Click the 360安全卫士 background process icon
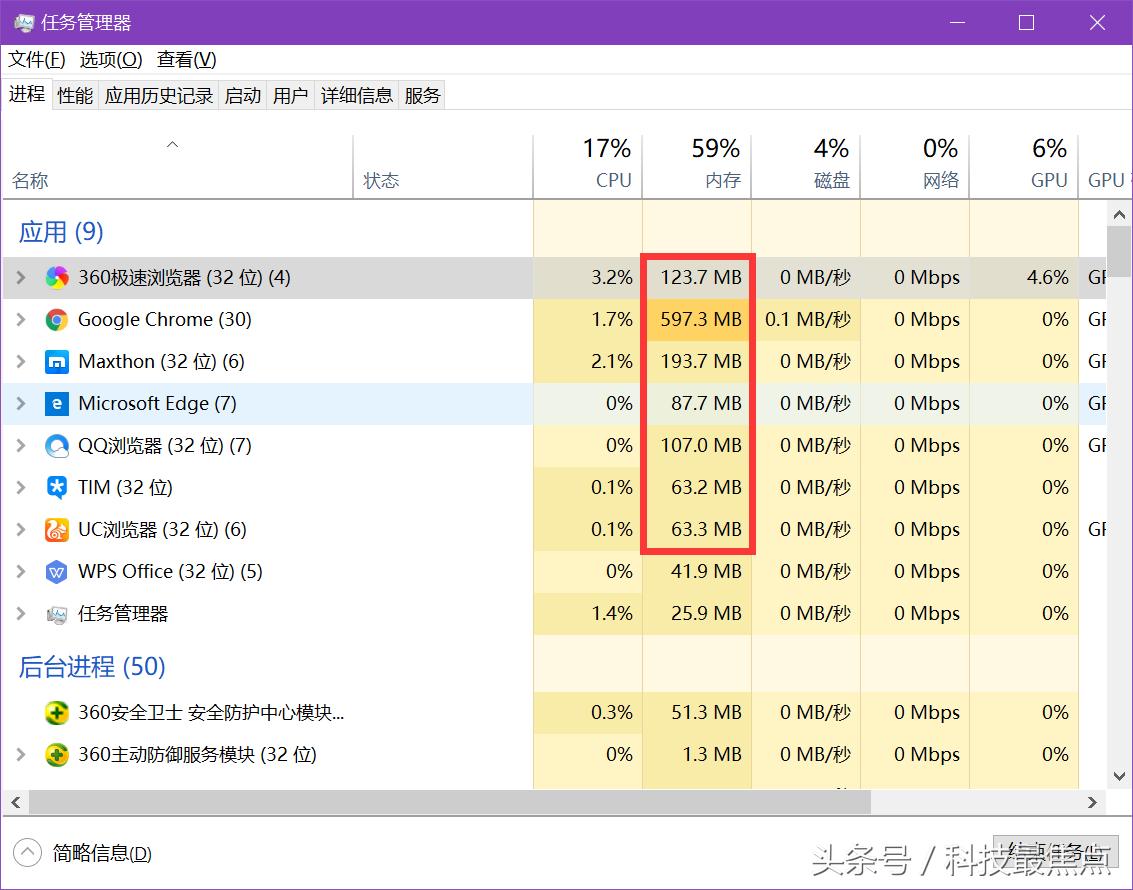This screenshot has width=1133, height=890. tap(56, 713)
